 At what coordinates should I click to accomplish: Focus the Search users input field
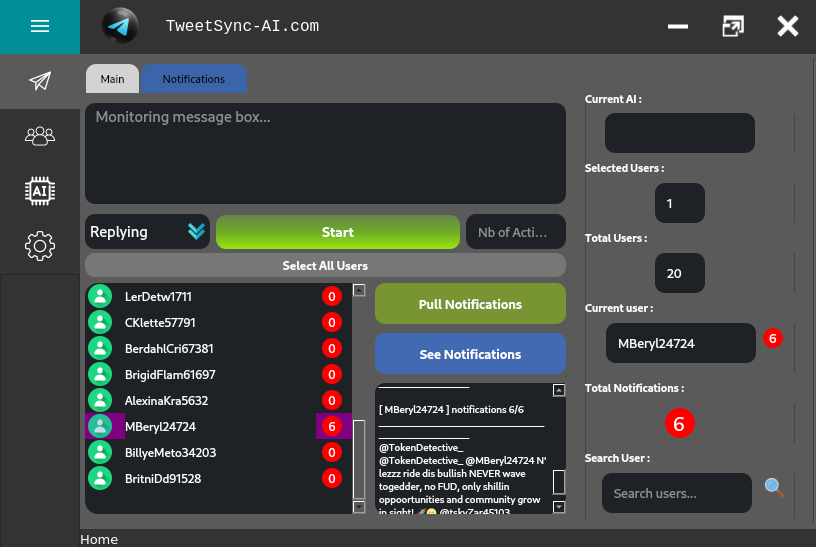[677, 493]
